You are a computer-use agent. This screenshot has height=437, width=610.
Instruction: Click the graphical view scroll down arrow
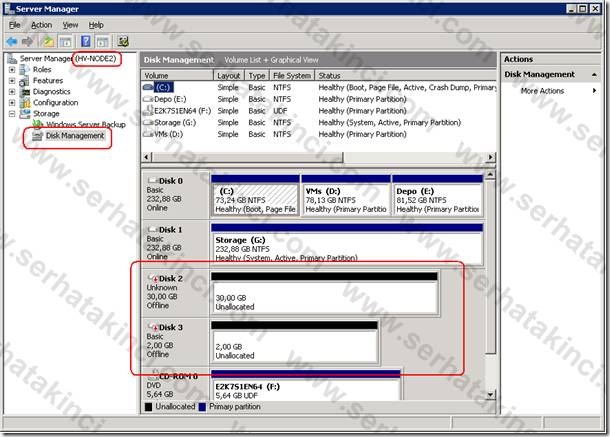tap(491, 394)
